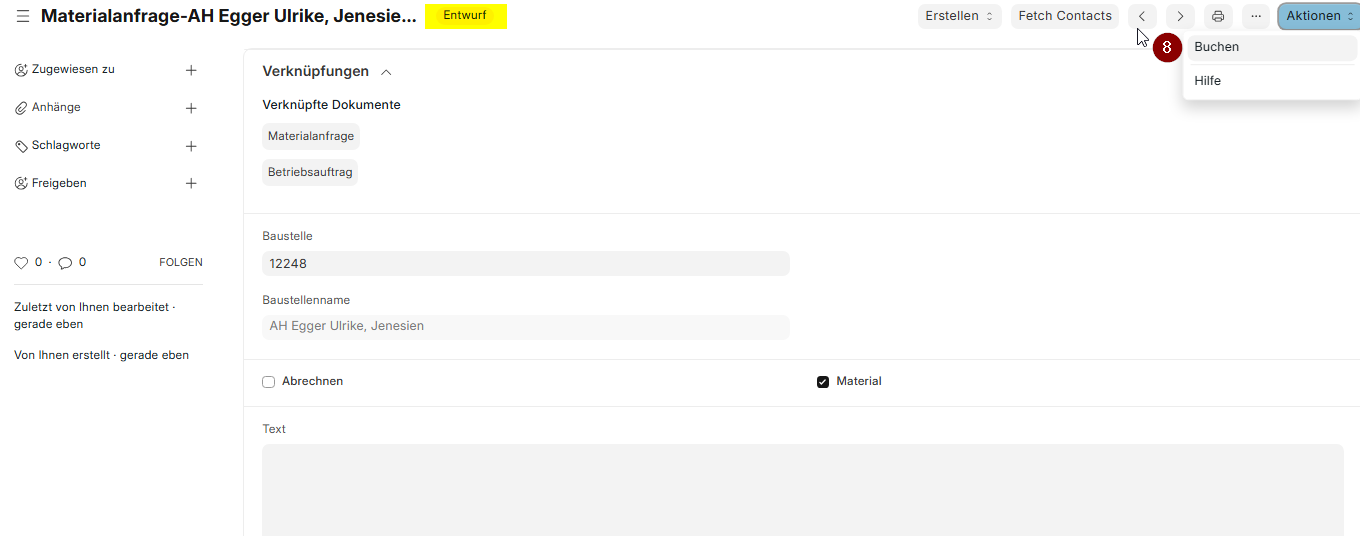This screenshot has width=1360, height=536.
Task: Open the hamburger sidebar menu icon
Action: click(x=22, y=16)
